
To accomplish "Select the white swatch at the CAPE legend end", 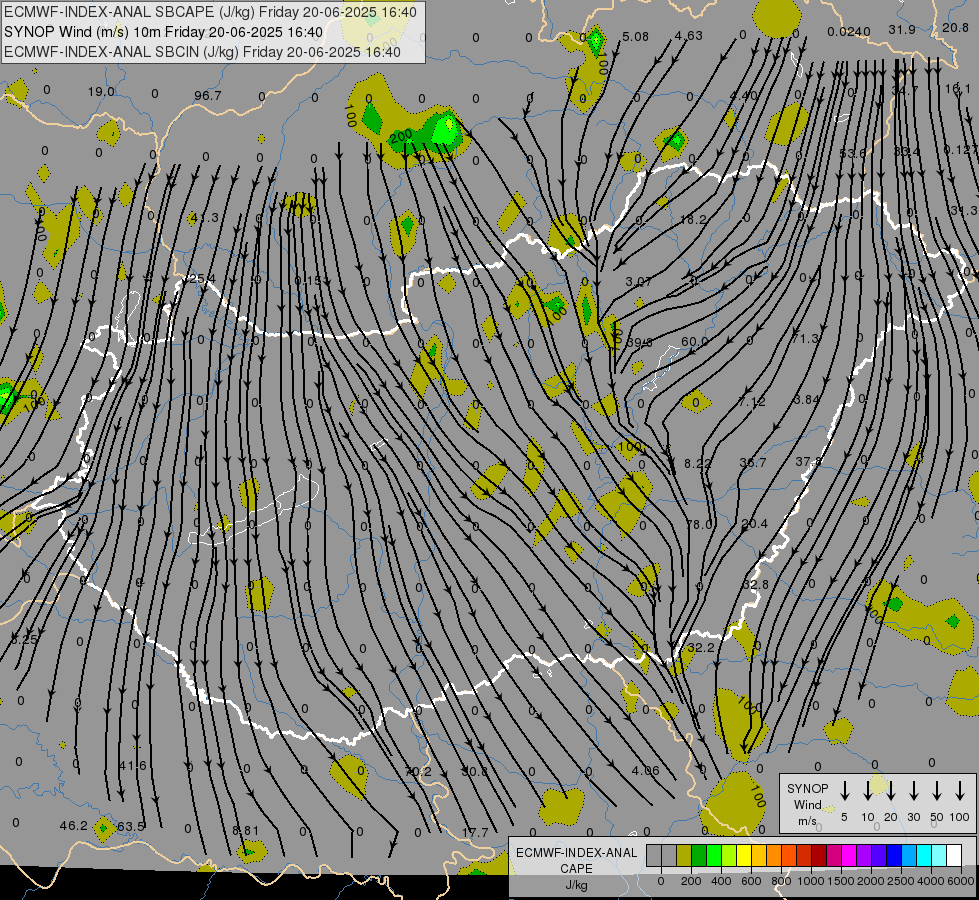I will (954, 856).
